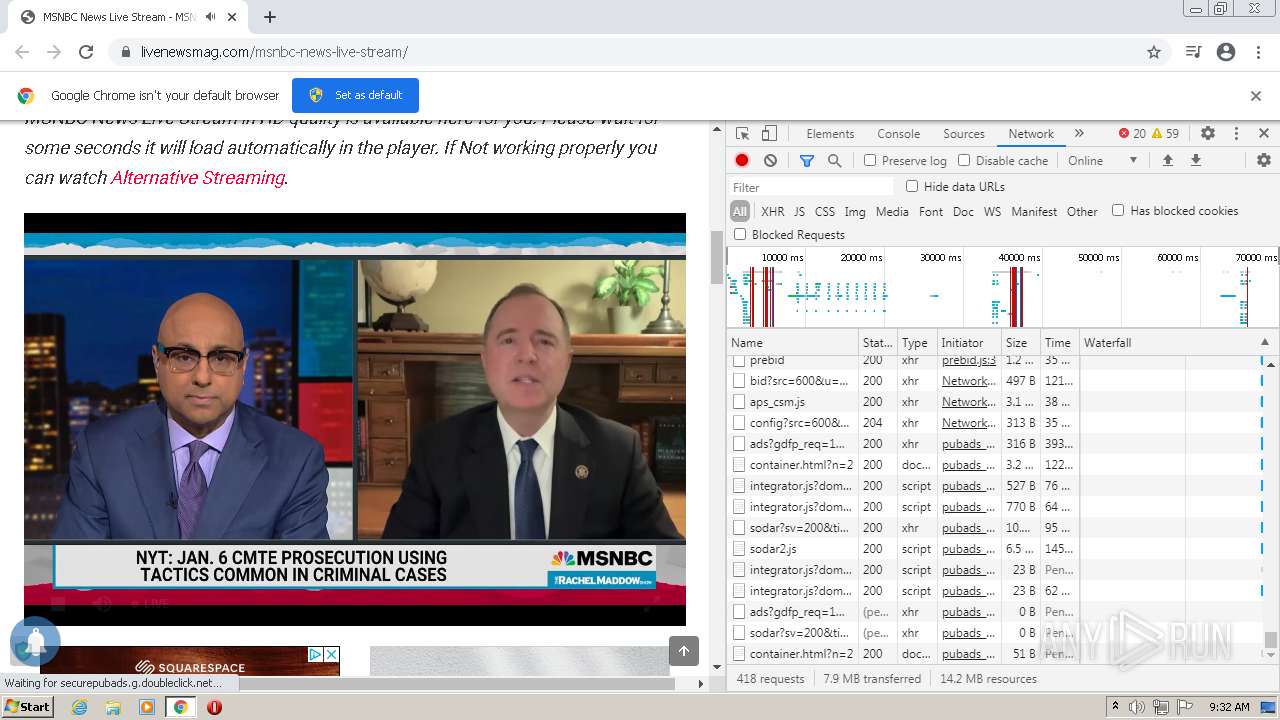Viewport: 1280px width, 720px height.
Task: Click the volume icon in system tray
Action: point(1137,707)
